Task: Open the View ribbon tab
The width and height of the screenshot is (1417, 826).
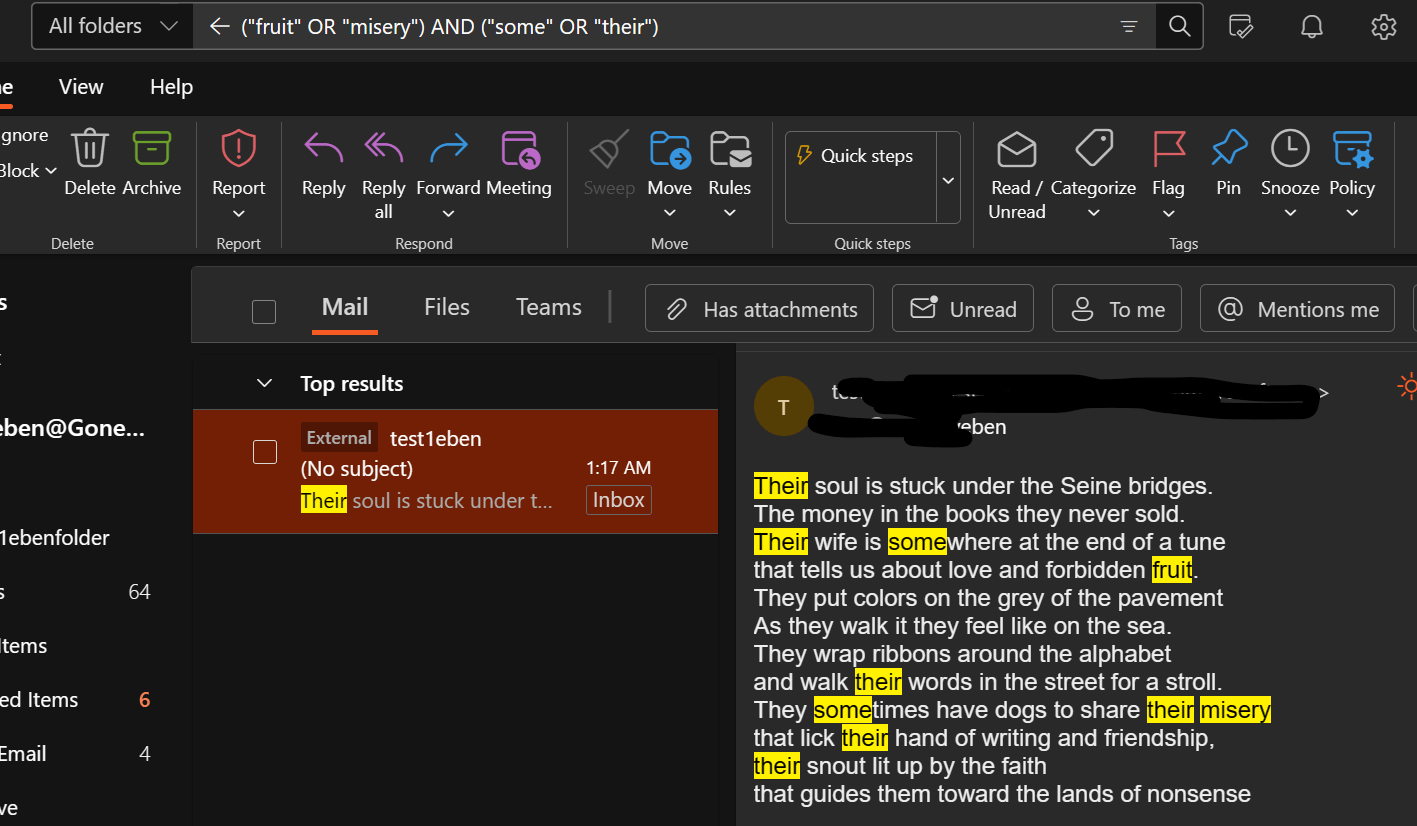Action: [x=81, y=87]
